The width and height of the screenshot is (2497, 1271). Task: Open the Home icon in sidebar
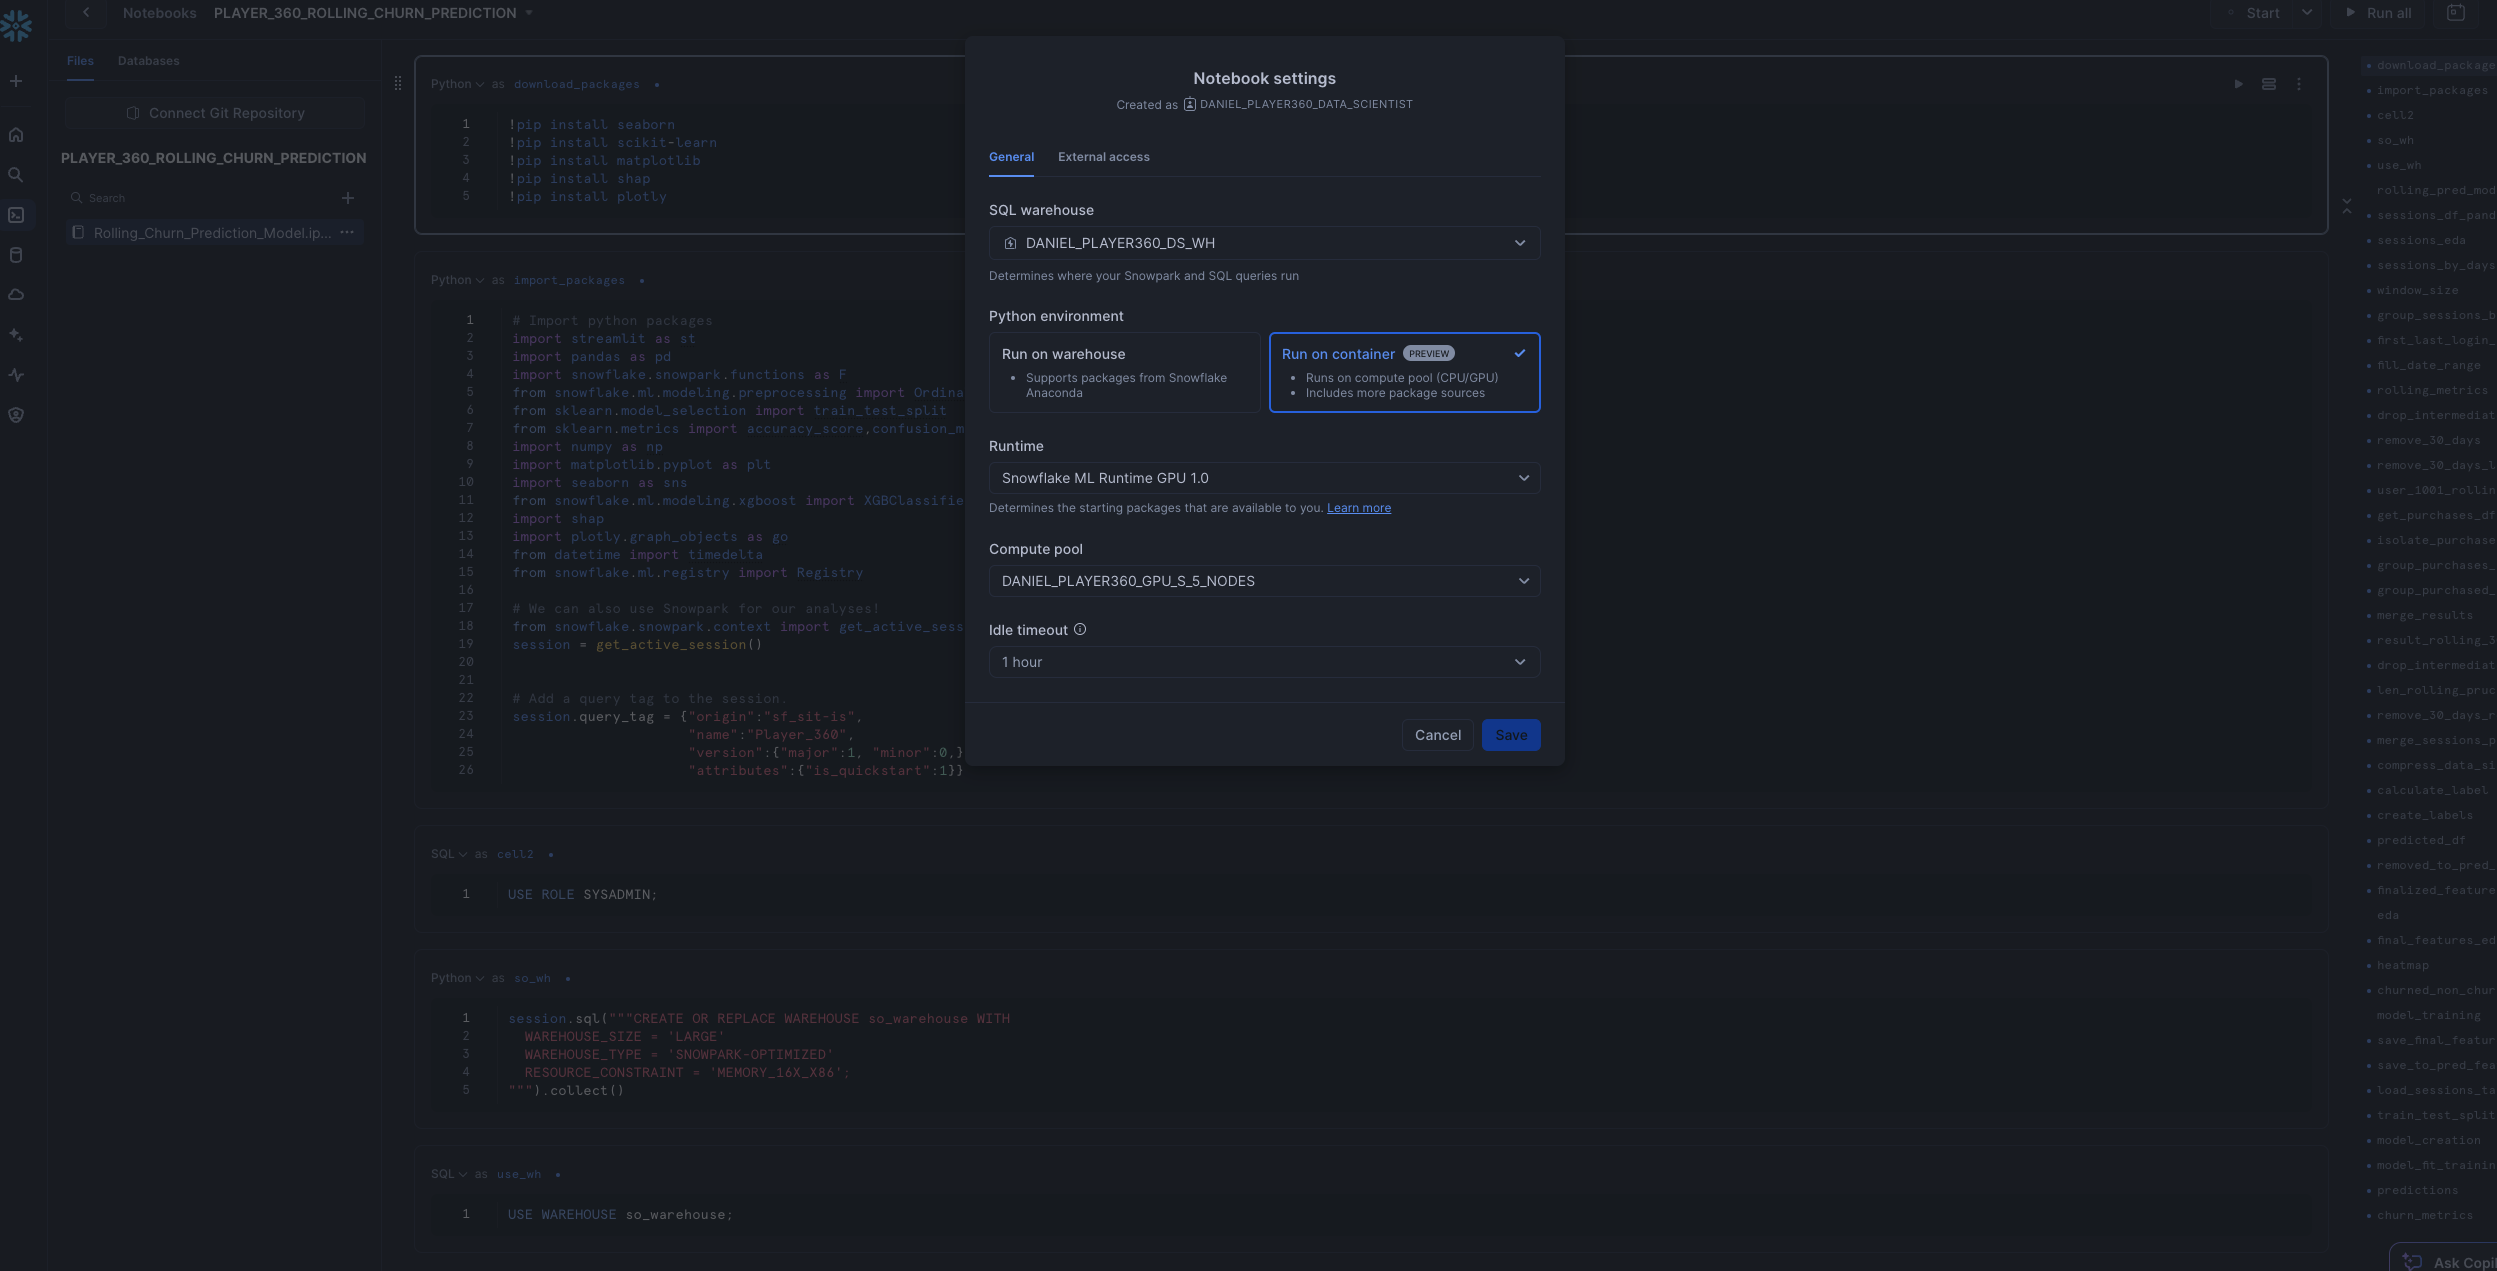point(16,135)
